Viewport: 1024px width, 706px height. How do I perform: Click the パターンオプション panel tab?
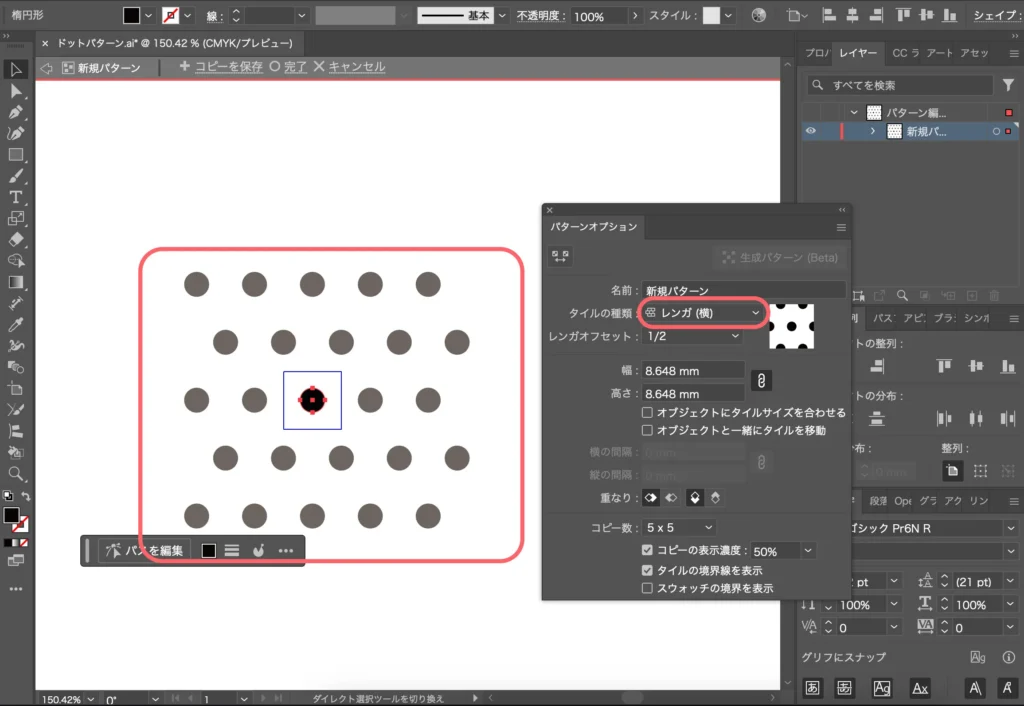tap(593, 227)
